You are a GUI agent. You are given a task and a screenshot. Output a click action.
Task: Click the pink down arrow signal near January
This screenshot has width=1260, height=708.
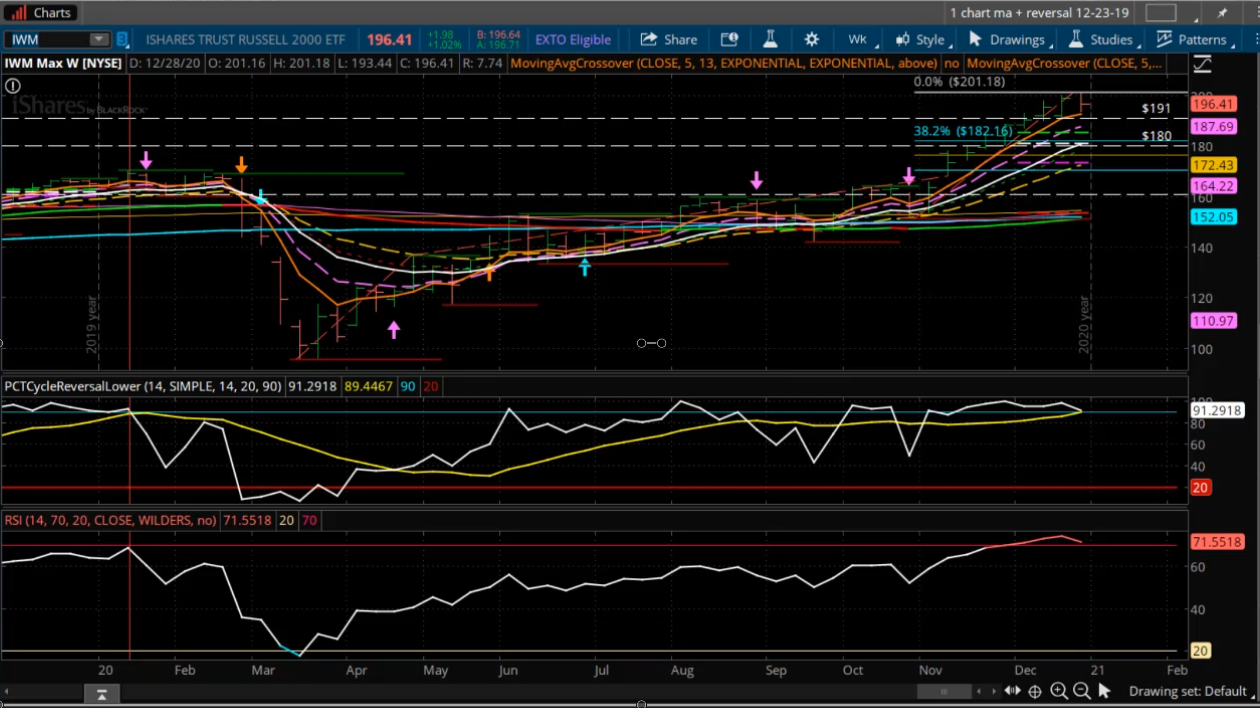(x=146, y=160)
